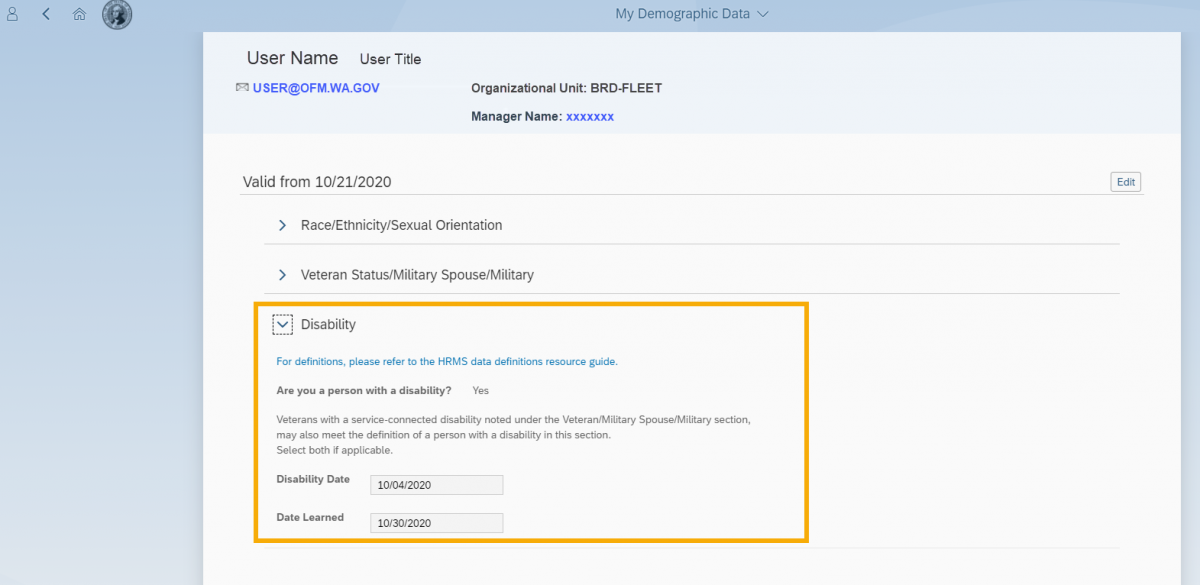The width and height of the screenshot is (1200, 585).
Task: Select the Veteran Status/Military Spouse/Military title
Action: point(417,274)
